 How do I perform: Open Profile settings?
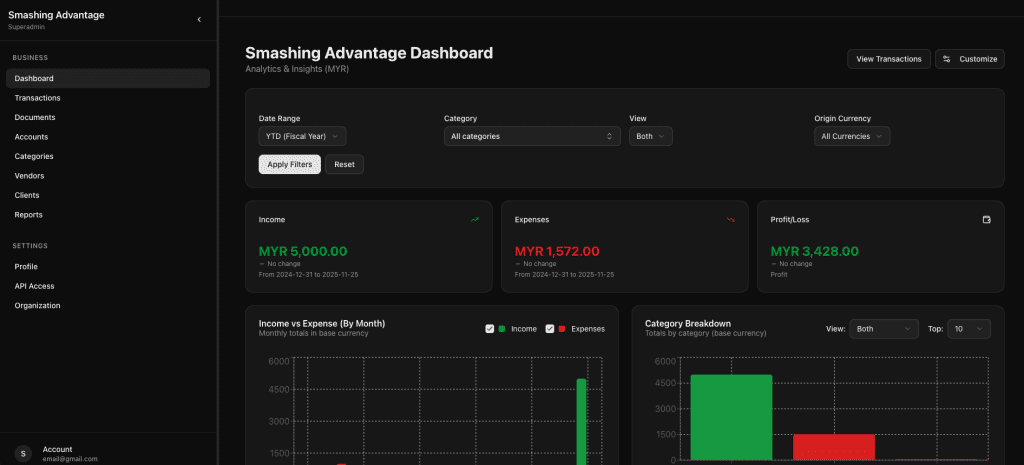[108, 266]
